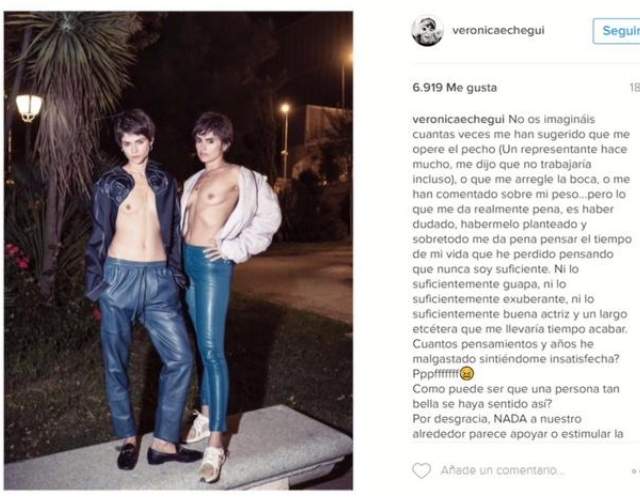Focus the Añade un comentario field

pos(502,471)
